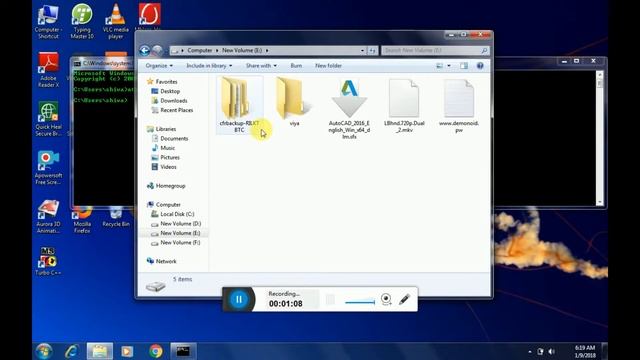640x360 pixels.
Task: Open Adobe Reader X desktop shortcut
Action: (49, 70)
